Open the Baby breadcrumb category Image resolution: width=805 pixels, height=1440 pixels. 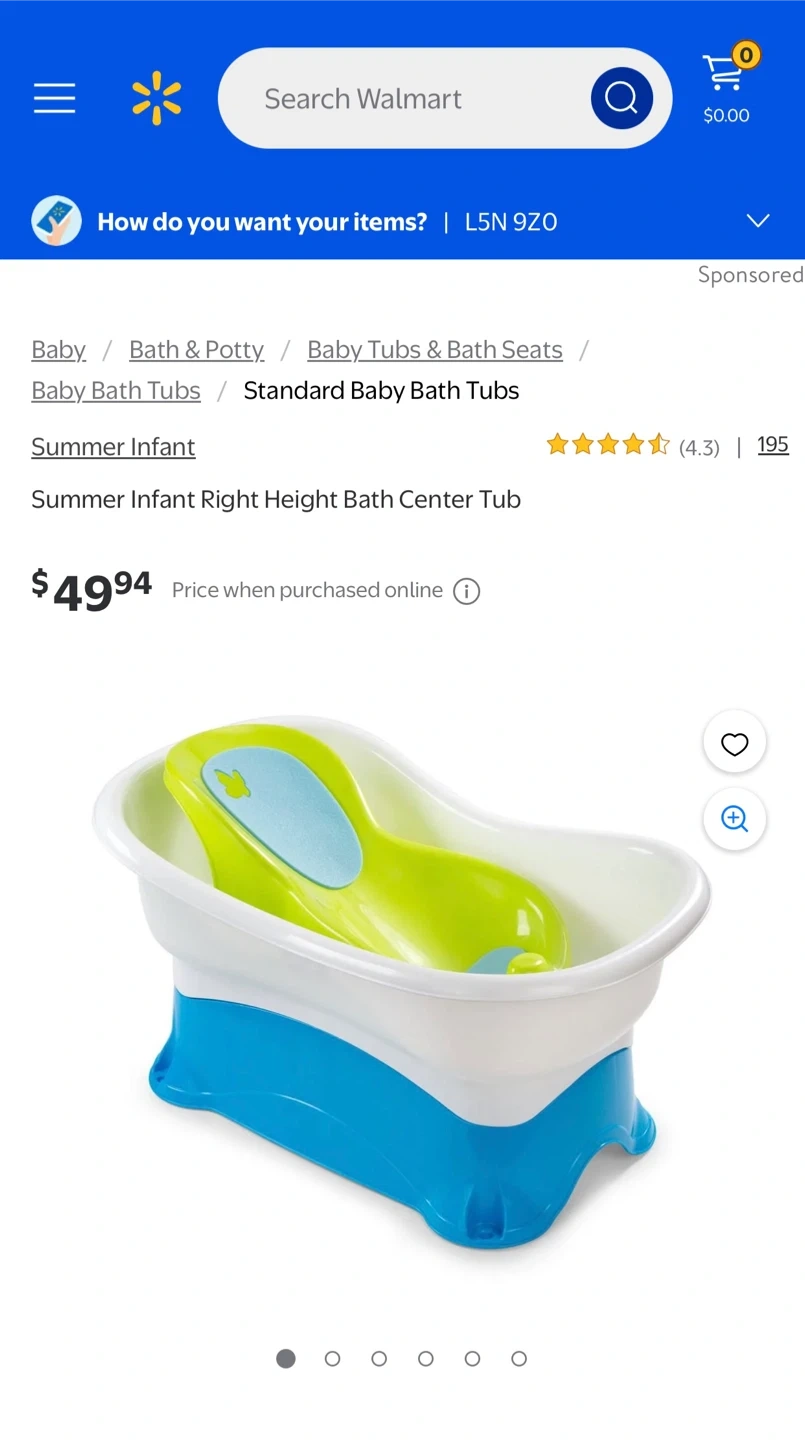(58, 350)
